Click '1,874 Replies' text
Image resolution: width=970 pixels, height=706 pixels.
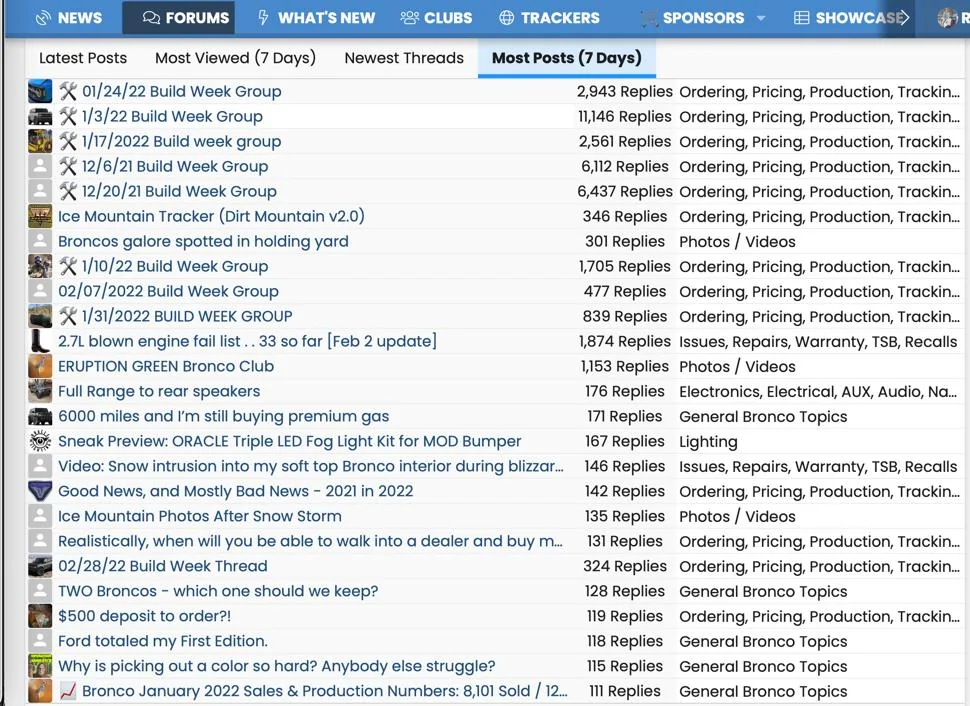[624, 341]
